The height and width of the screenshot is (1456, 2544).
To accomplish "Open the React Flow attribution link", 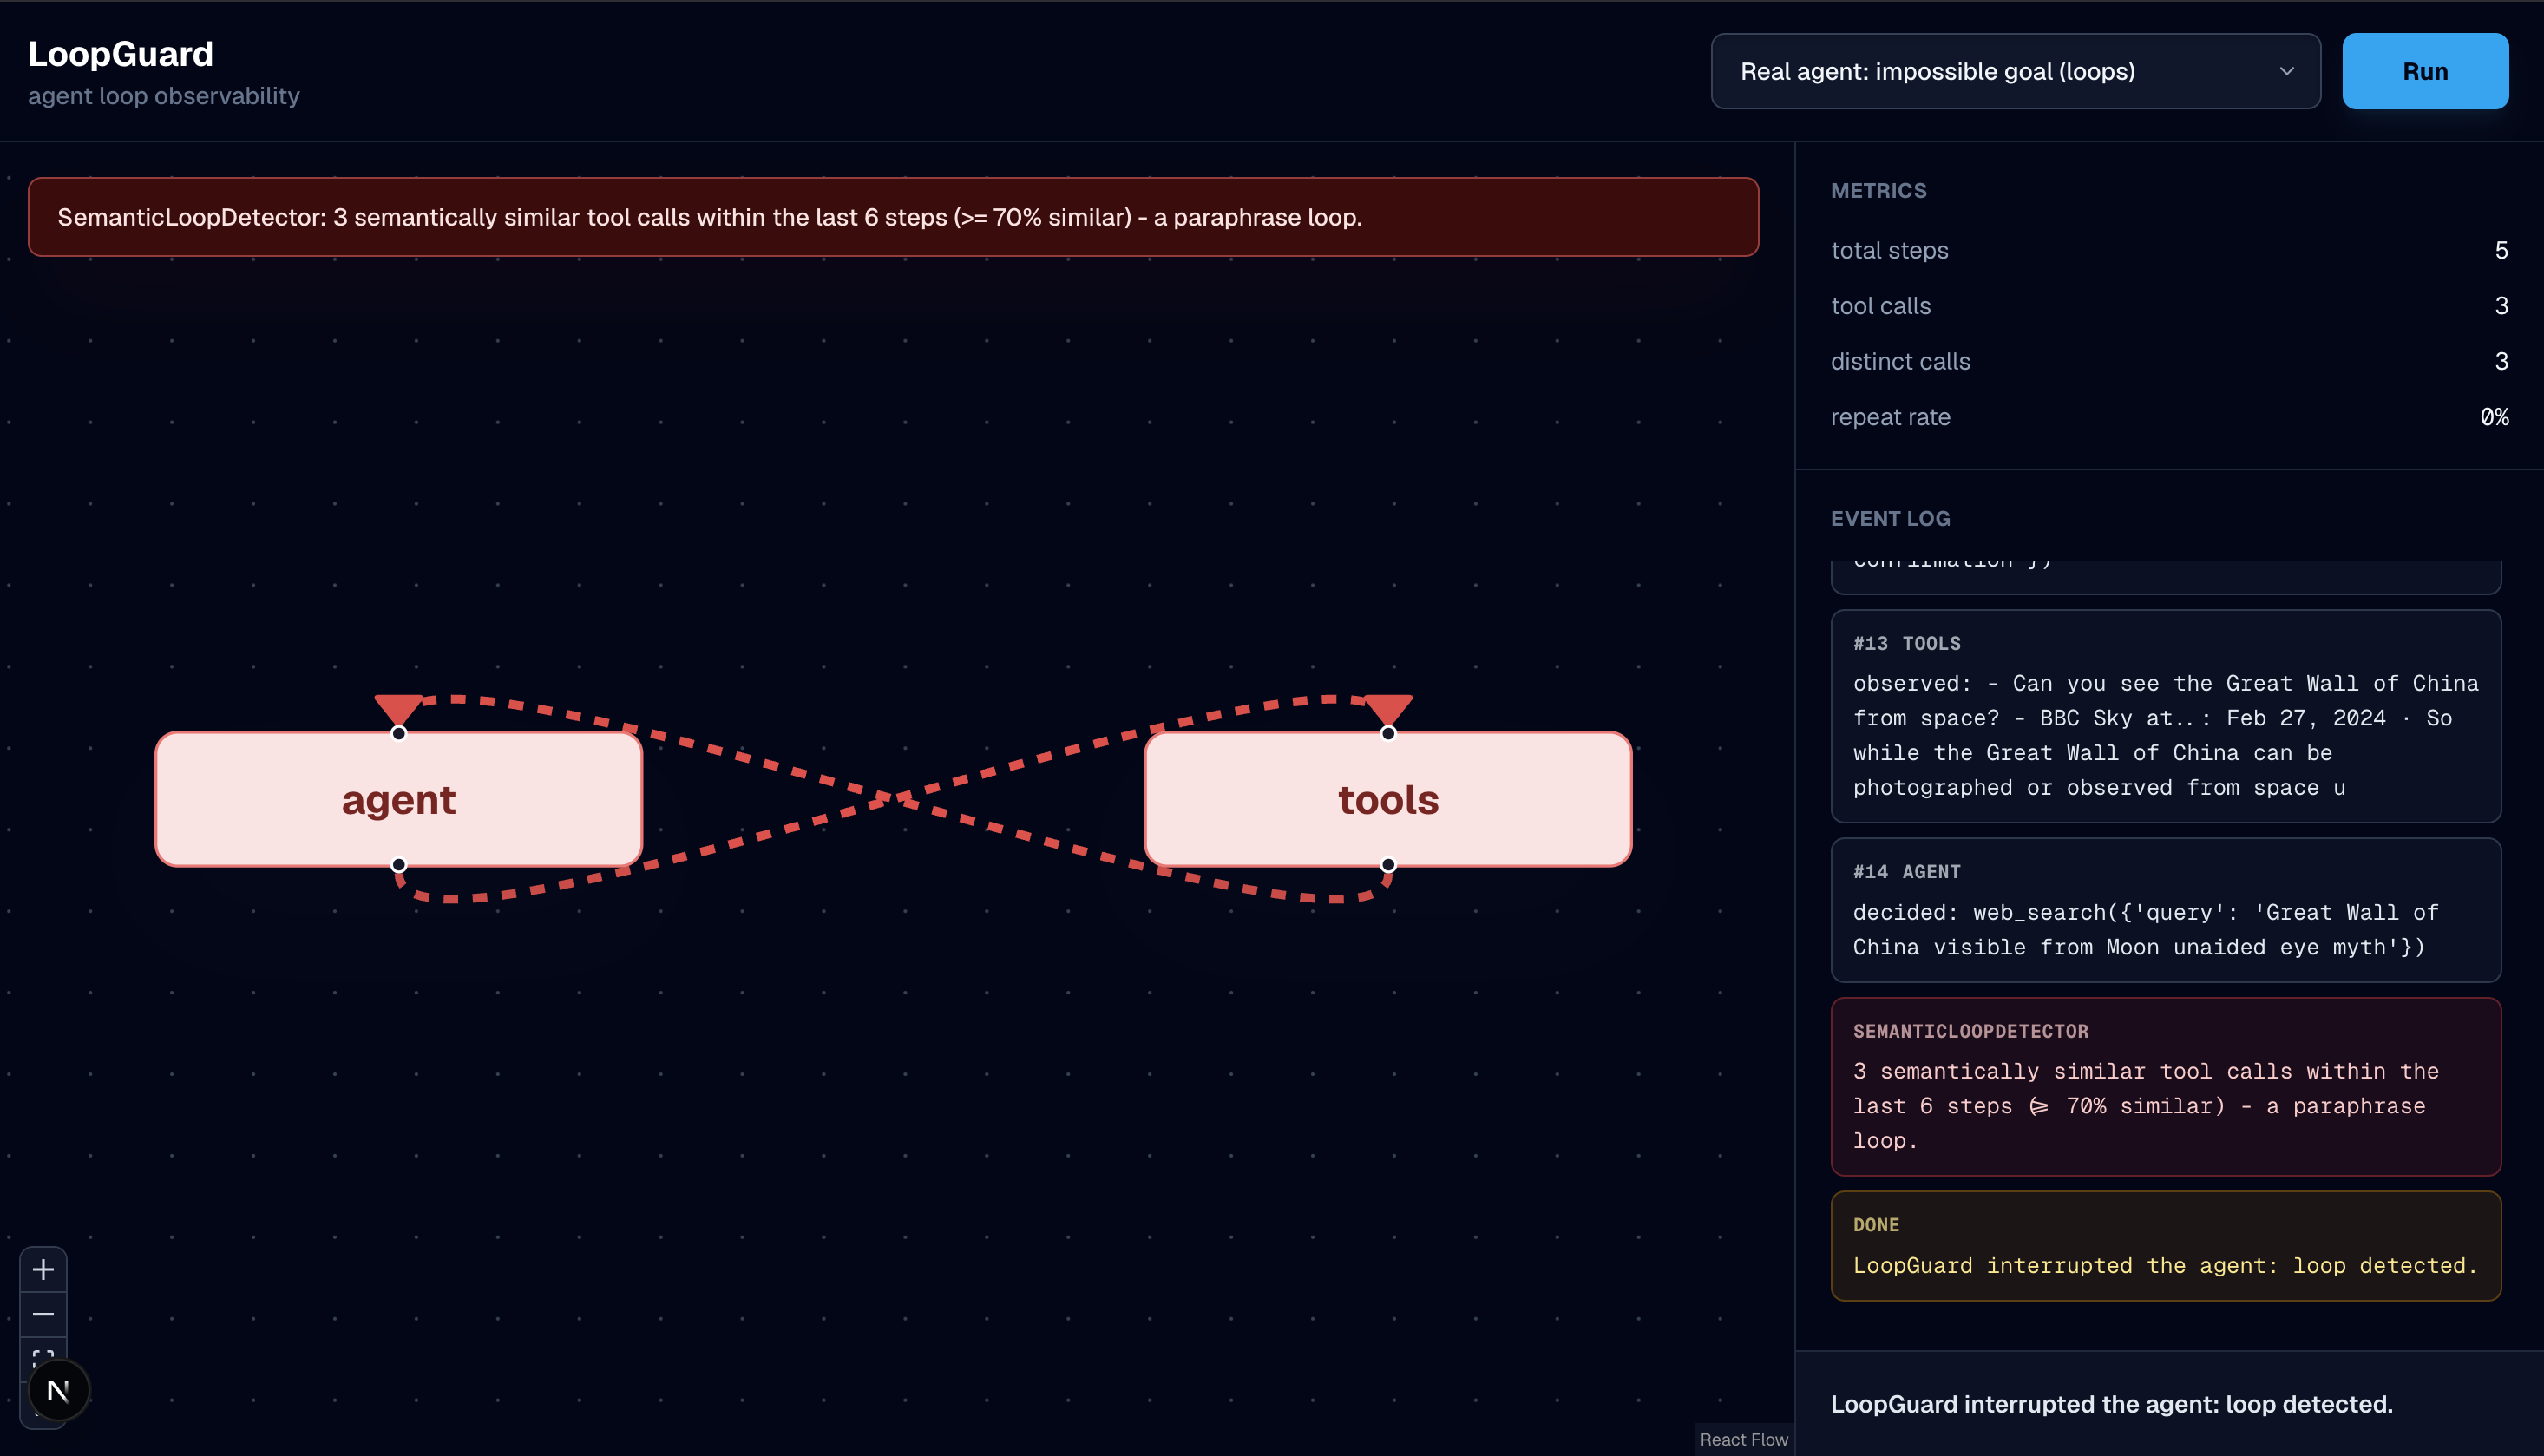I will (1744, 1439).
